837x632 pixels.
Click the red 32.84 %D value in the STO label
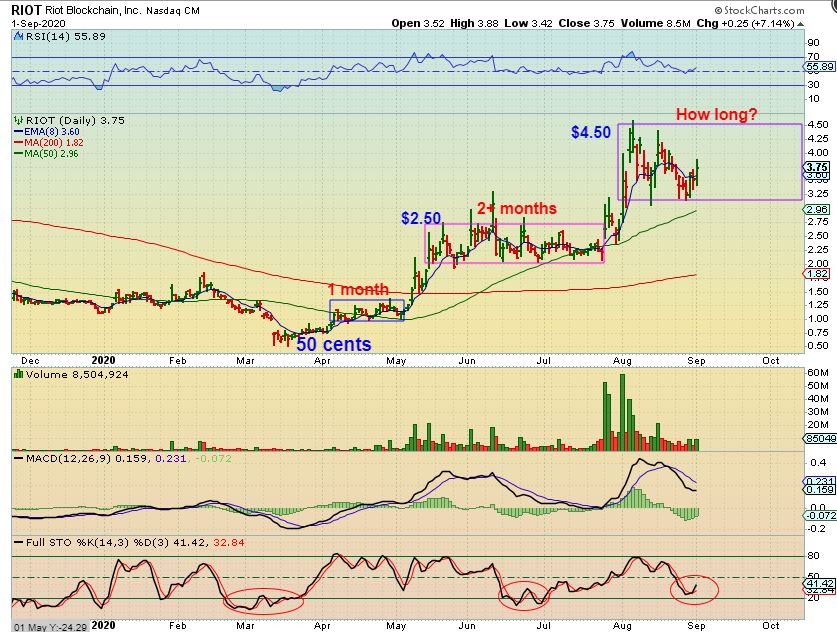pos(228,543)
